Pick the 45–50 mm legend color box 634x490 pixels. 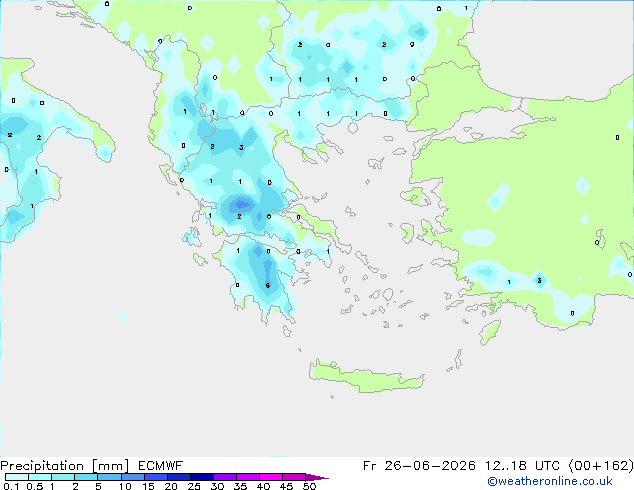[x=294, y=477]
